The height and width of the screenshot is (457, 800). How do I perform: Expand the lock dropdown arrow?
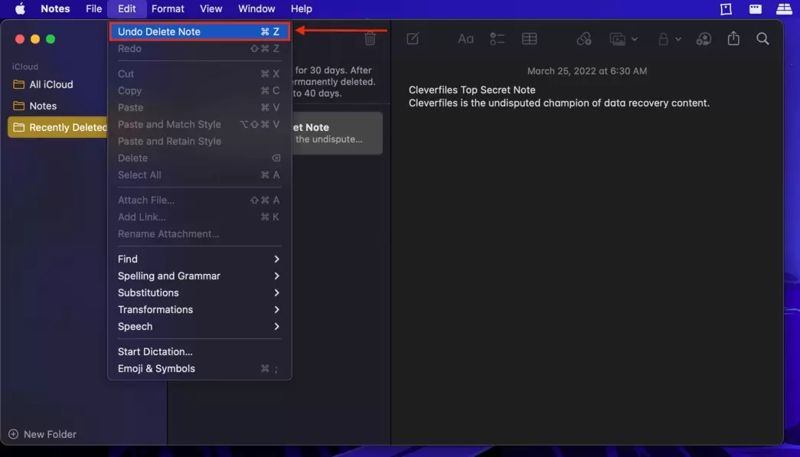(x=678, y=39)
